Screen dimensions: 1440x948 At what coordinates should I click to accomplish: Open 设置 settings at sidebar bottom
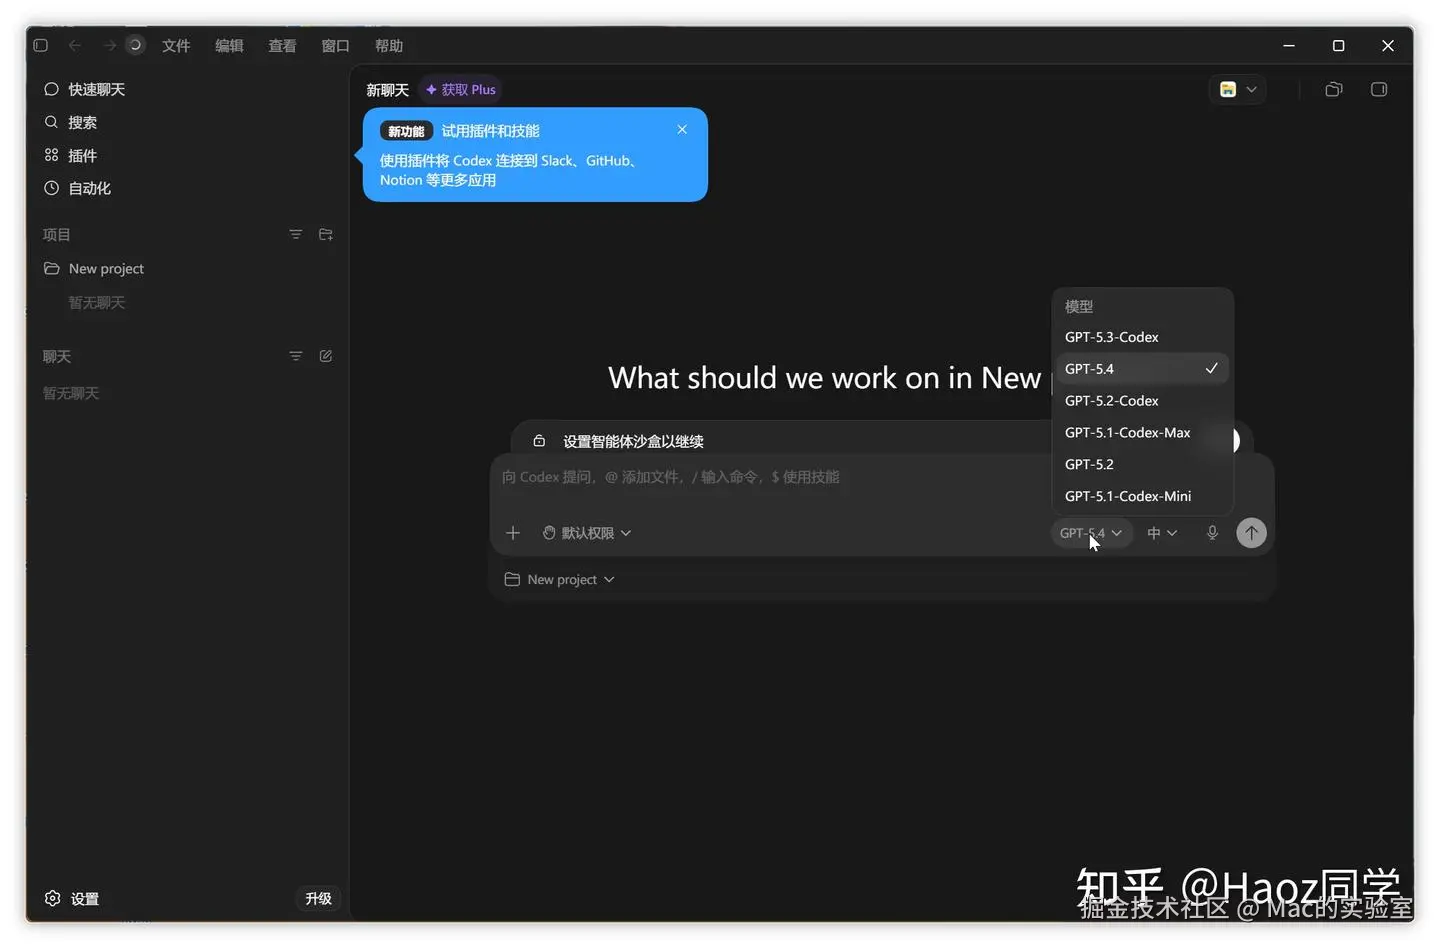(72, 899)
